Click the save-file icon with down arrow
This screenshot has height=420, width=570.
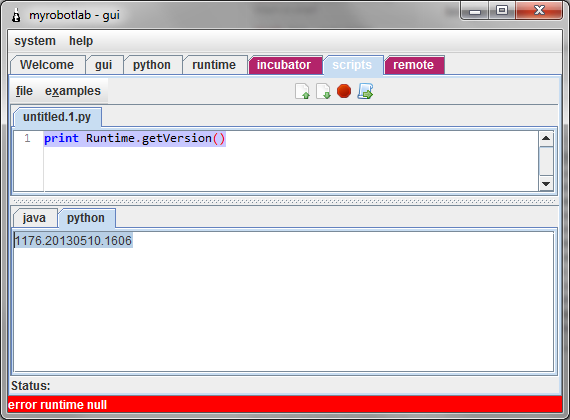pyautogui.click(x=323, y=91)
